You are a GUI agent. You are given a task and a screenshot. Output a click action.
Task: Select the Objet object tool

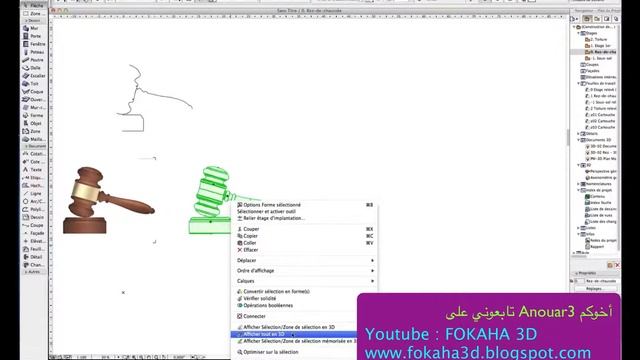coord(34,123)
